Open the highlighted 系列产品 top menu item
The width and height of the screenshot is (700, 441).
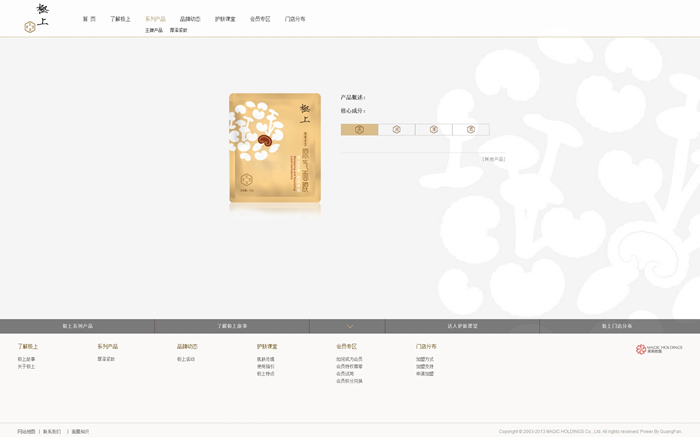point(155,19)
